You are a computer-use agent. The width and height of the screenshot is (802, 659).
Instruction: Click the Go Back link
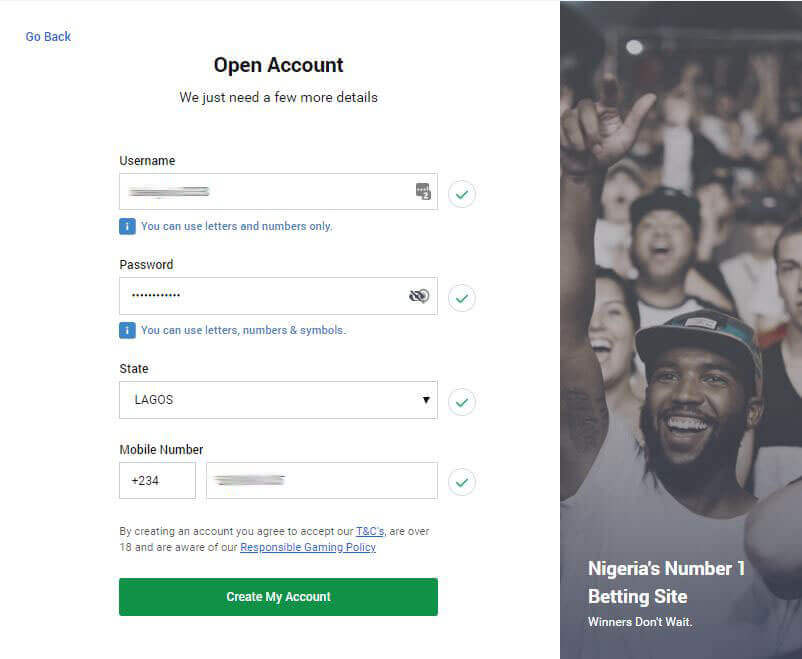click(48, 37)
